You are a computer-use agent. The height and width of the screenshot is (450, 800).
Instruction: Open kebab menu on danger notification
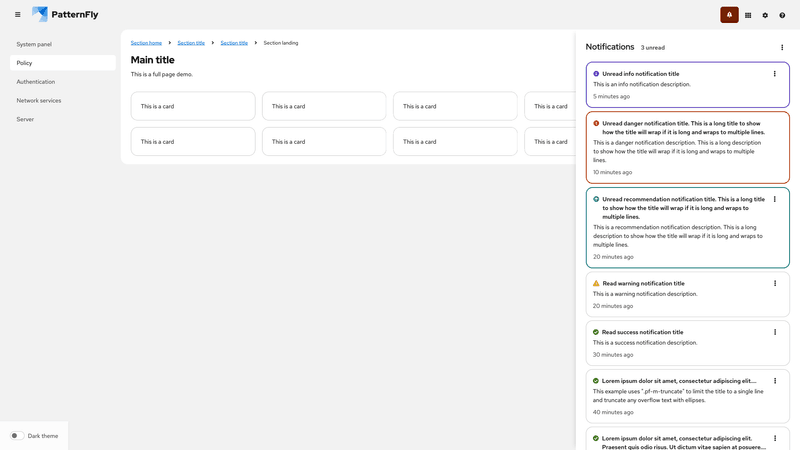tap(775, 124)
